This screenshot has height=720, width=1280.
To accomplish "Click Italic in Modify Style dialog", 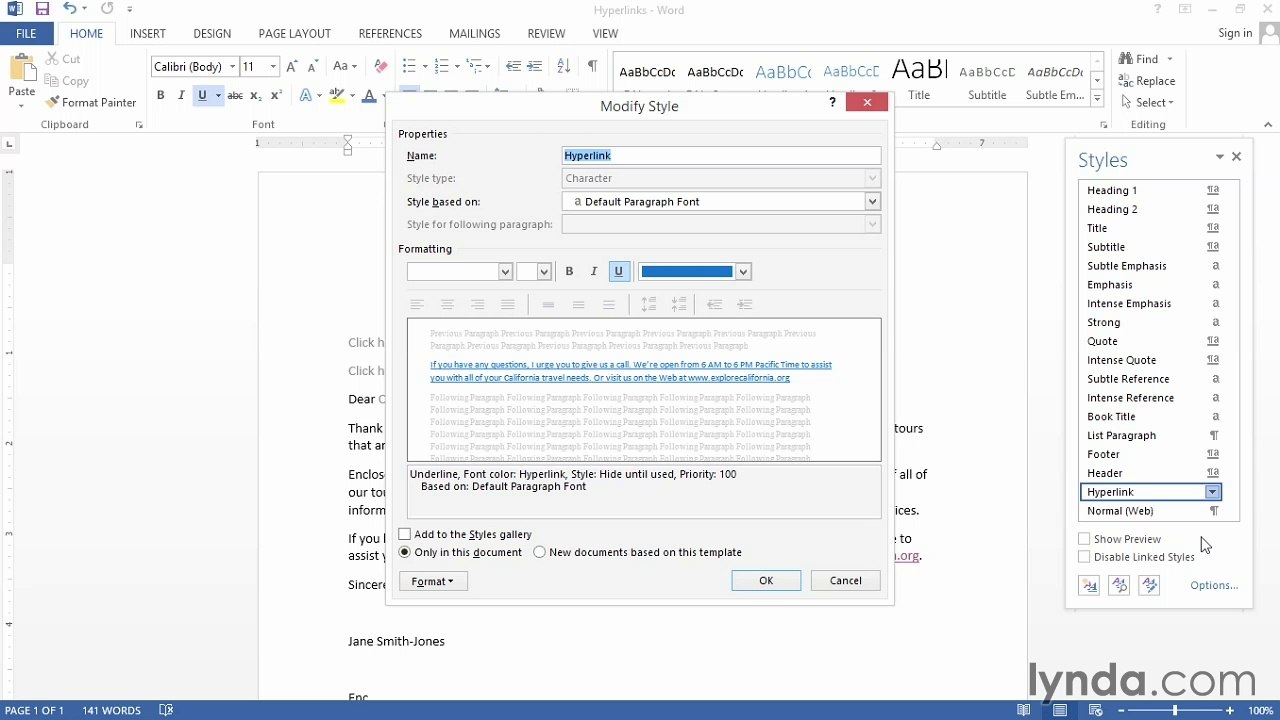I will [594, 272].
